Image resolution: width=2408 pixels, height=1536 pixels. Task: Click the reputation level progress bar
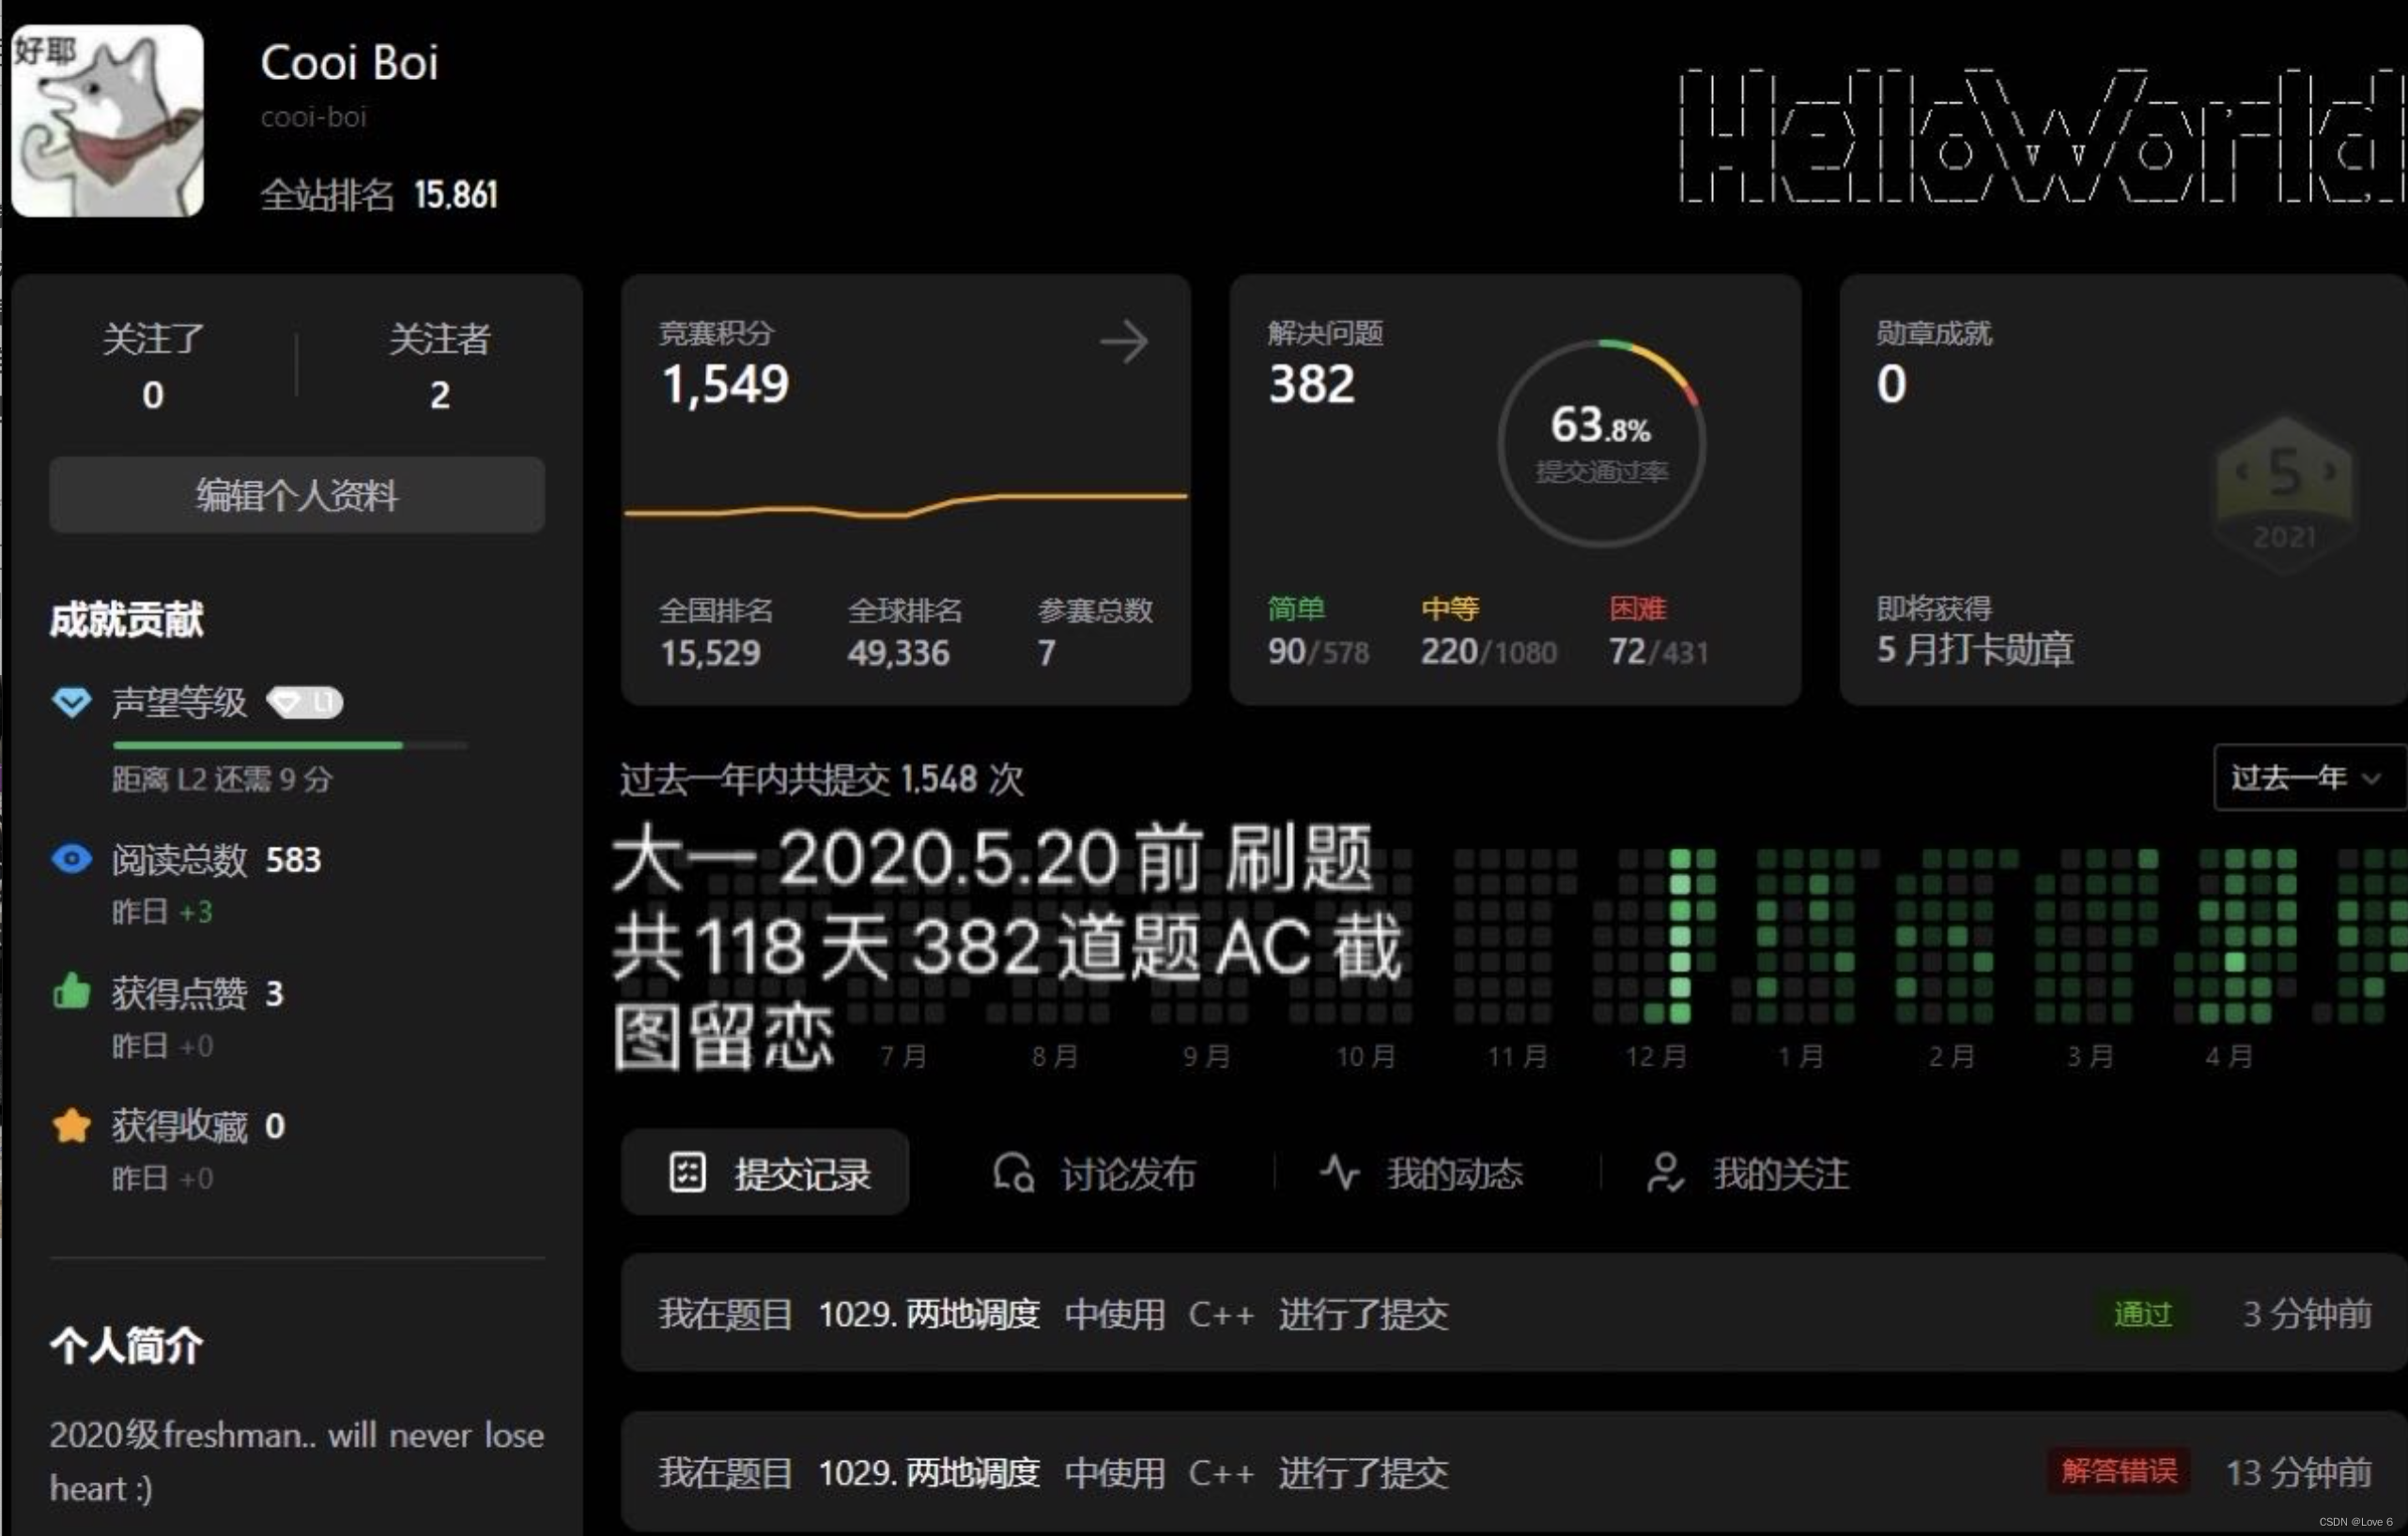pos(289,745)
